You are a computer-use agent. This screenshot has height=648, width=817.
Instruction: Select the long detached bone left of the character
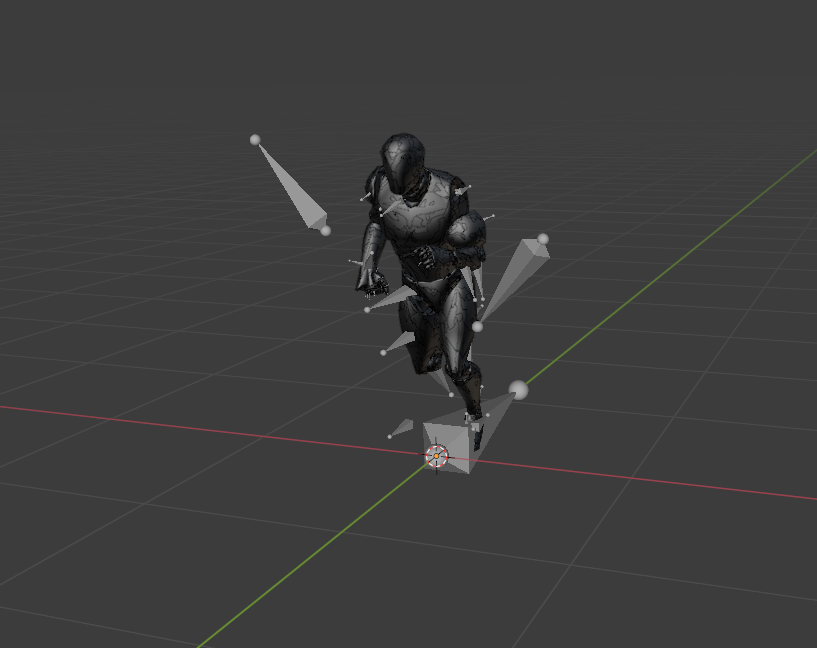pos(294,189)
